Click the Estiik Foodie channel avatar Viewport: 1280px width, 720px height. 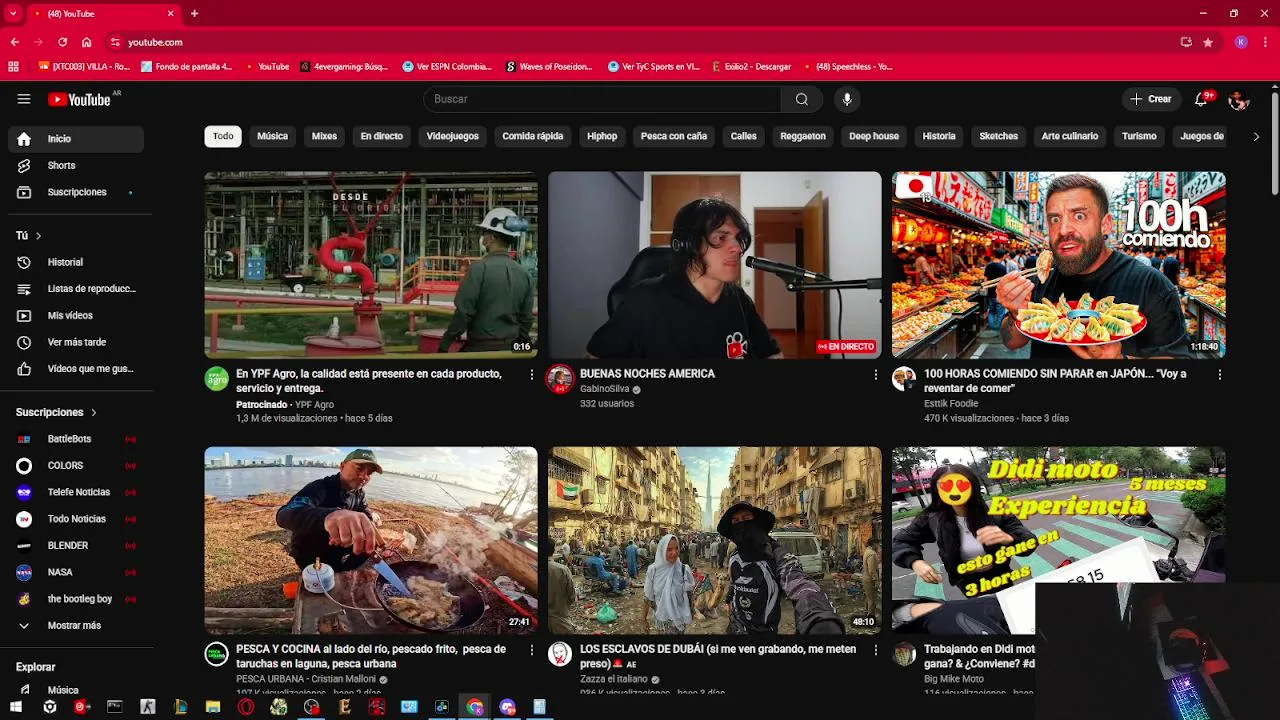[904, 379]
